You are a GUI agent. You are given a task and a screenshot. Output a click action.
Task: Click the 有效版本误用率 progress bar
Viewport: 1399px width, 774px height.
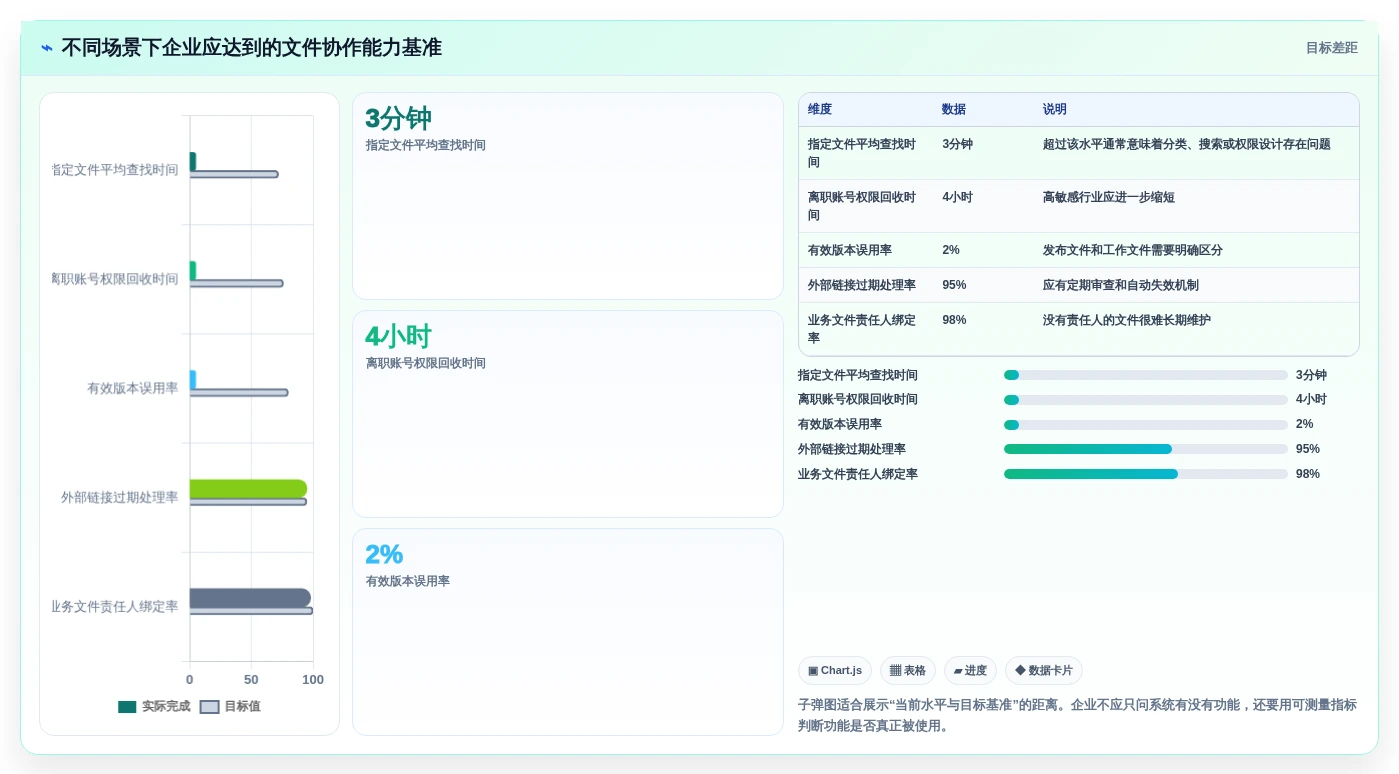click(x=1145, y=424)
